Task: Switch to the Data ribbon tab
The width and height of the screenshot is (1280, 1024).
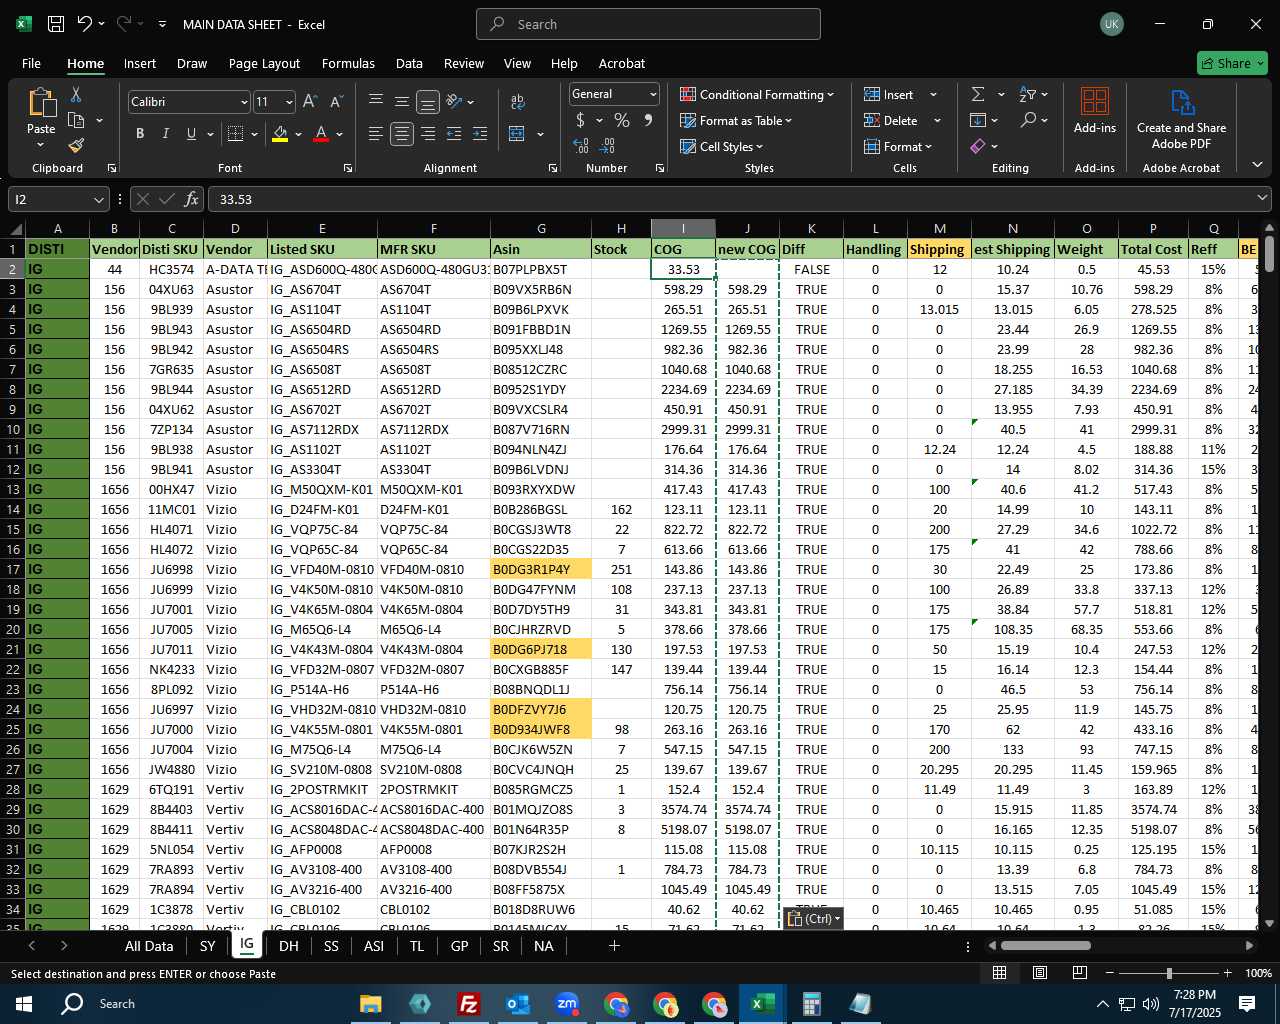Action: point(409,63)
